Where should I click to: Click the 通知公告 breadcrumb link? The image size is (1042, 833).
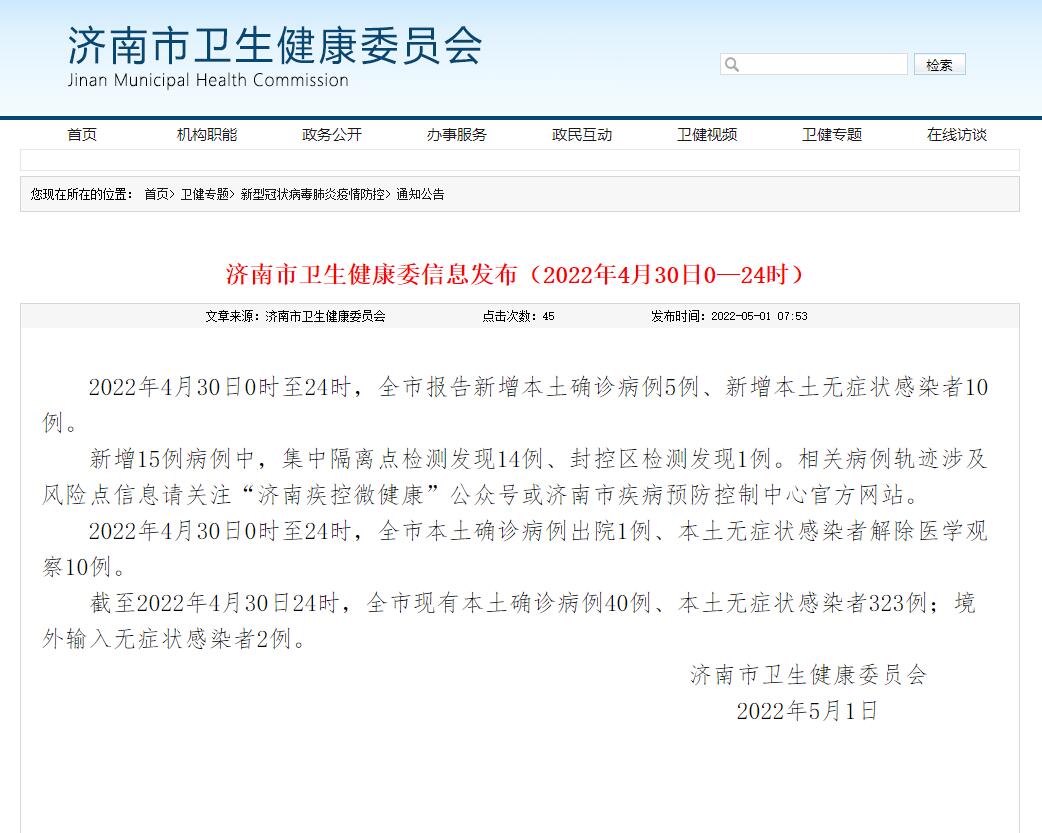(421, 194)
